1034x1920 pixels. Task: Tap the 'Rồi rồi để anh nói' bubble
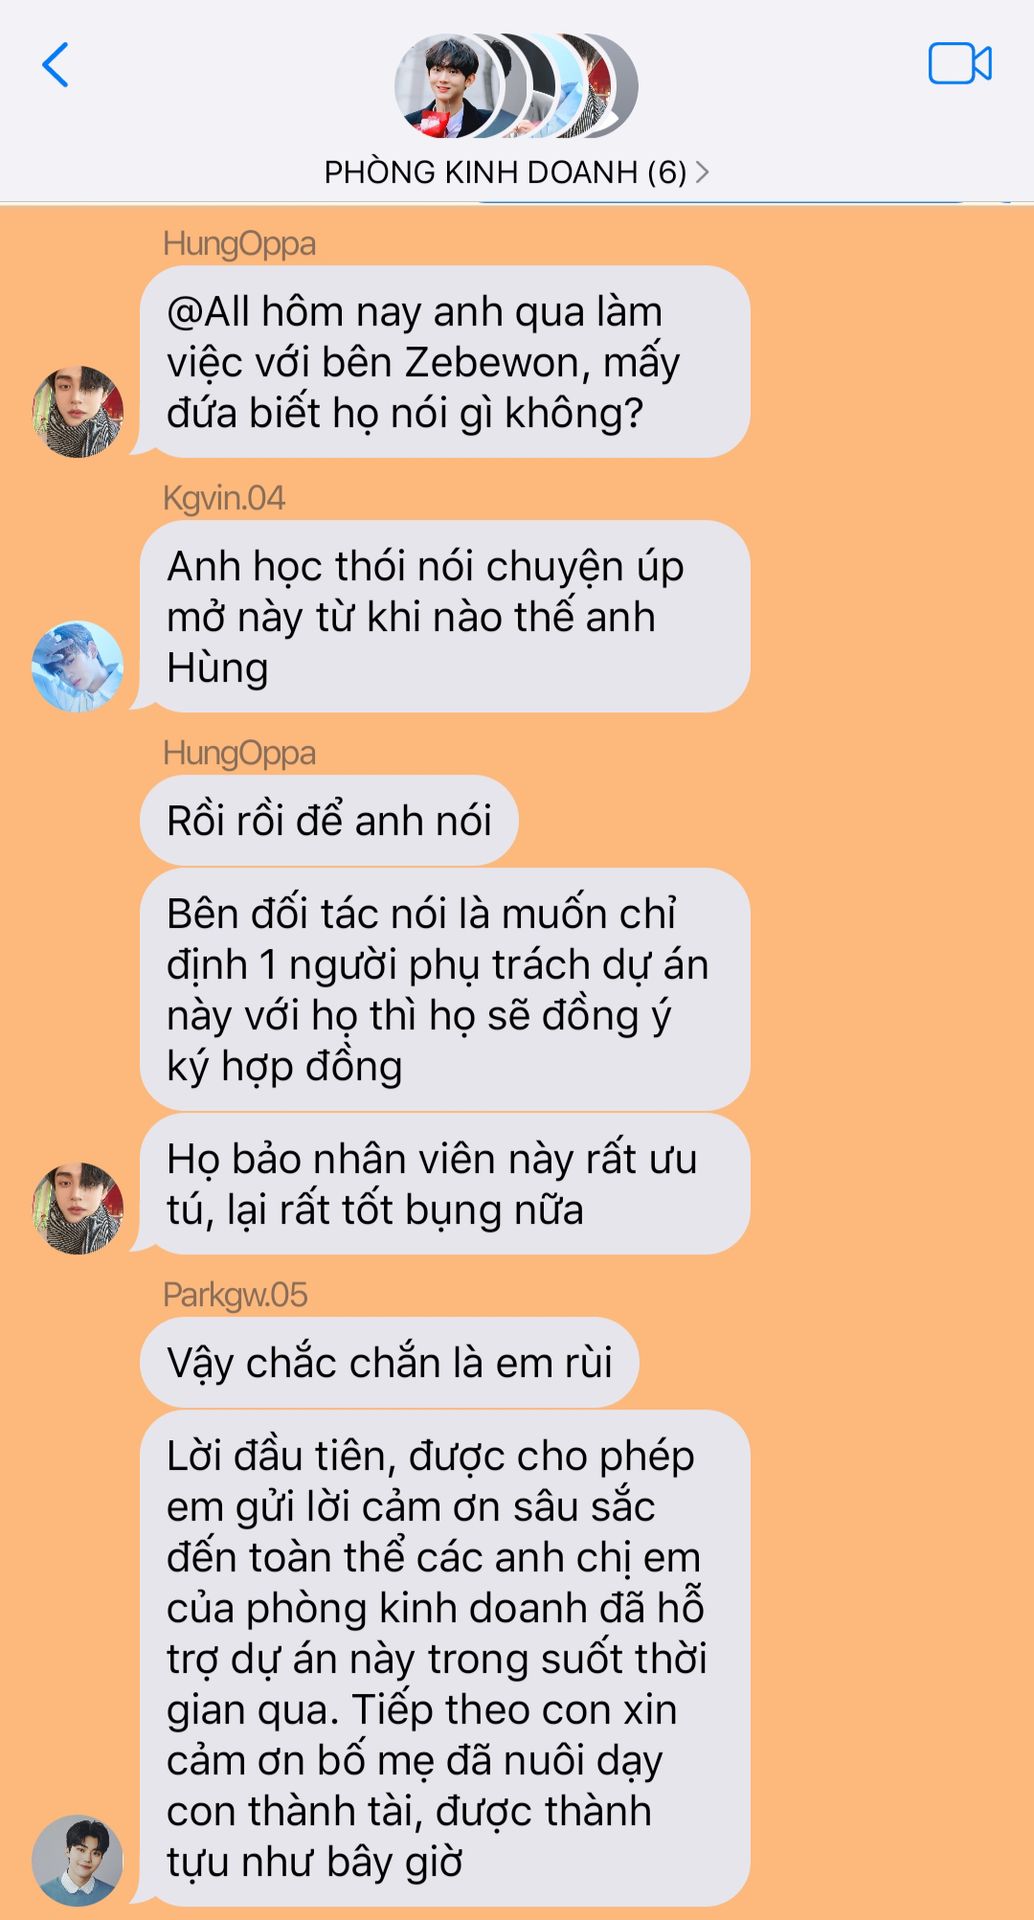tap(329, 820)
